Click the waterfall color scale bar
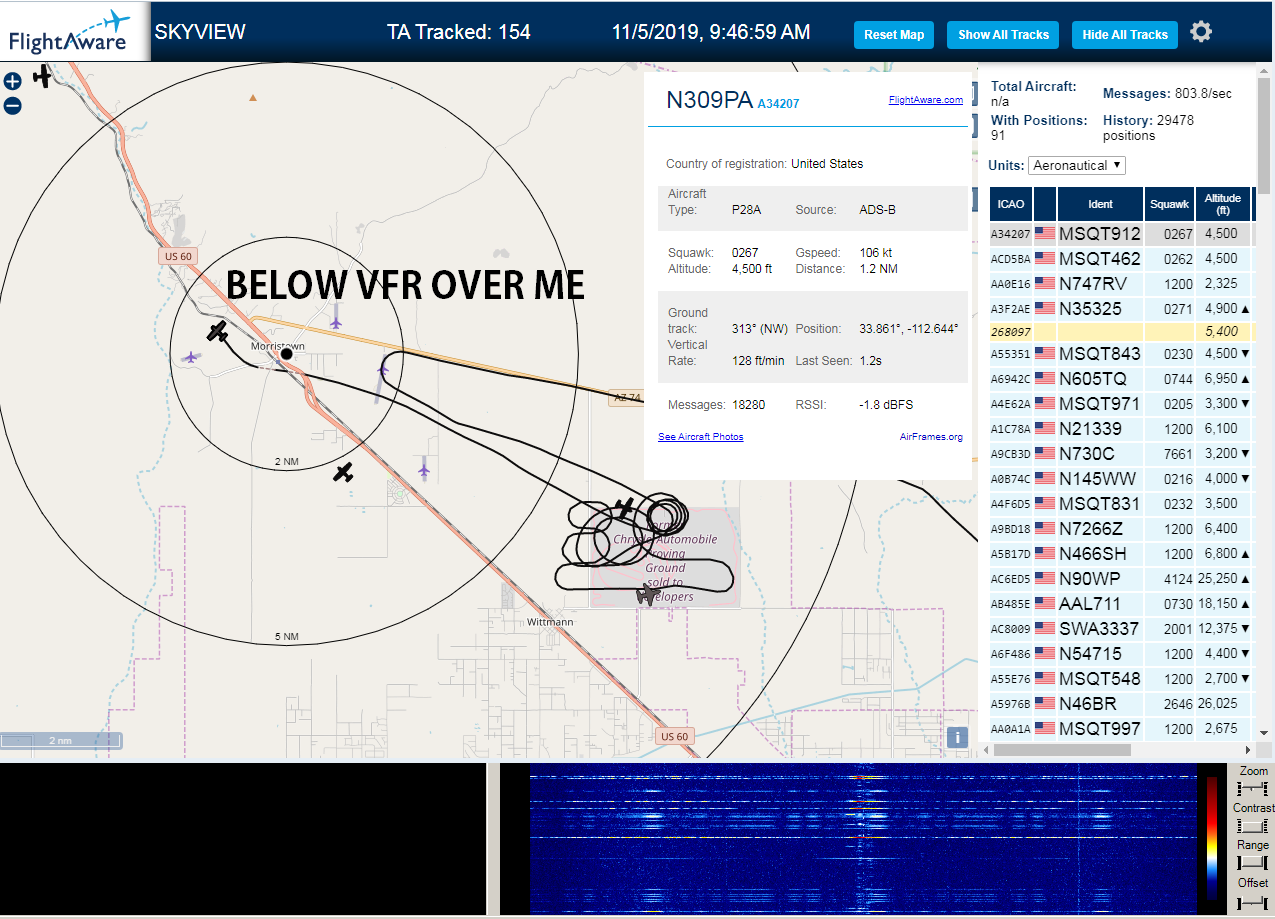1275x919 pixels. (1212, 838)
